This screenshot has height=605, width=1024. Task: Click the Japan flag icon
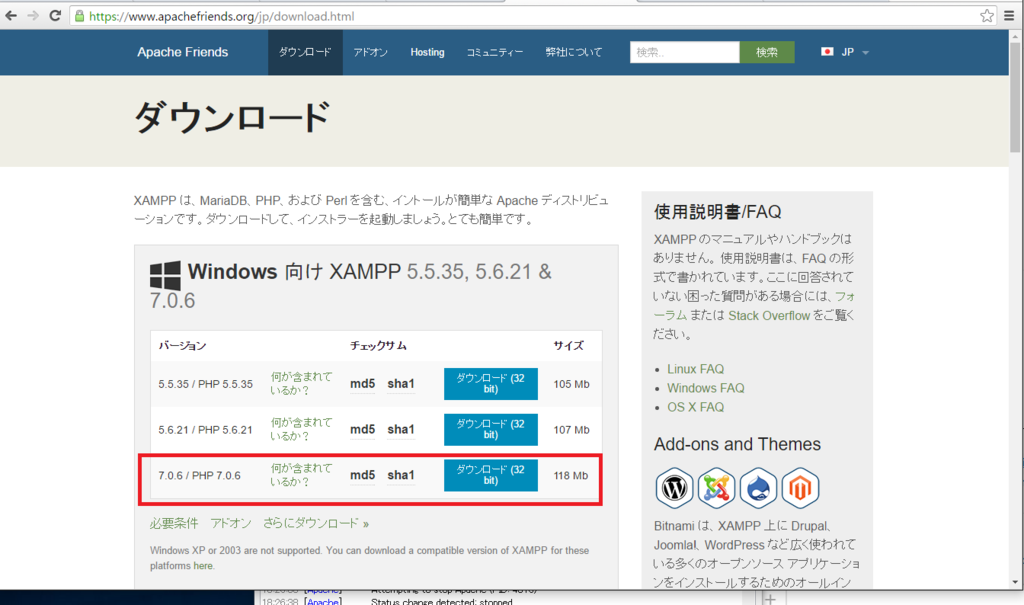pyautogui.click(x=827, y=52)
